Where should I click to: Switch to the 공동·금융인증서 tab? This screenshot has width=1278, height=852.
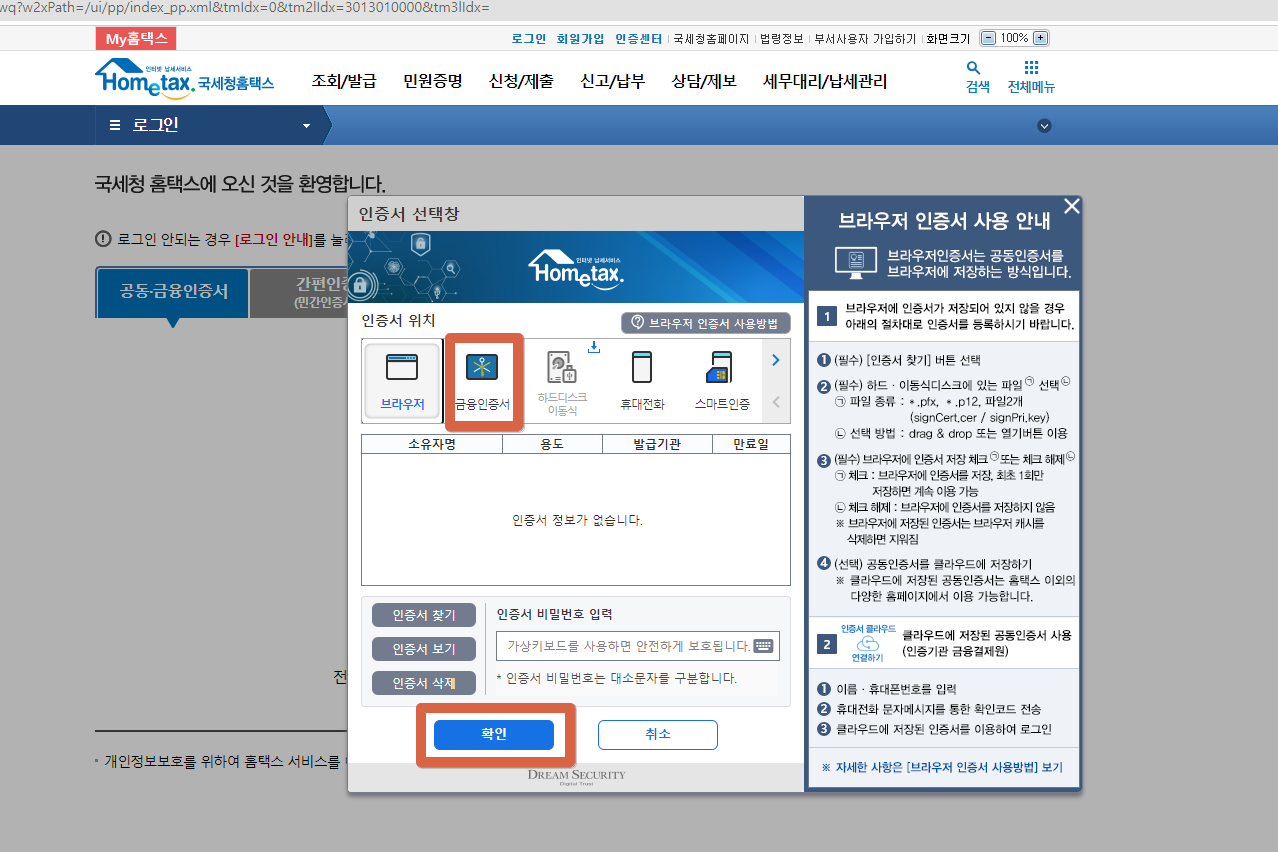pyautogui.click(x=173, y=292)
